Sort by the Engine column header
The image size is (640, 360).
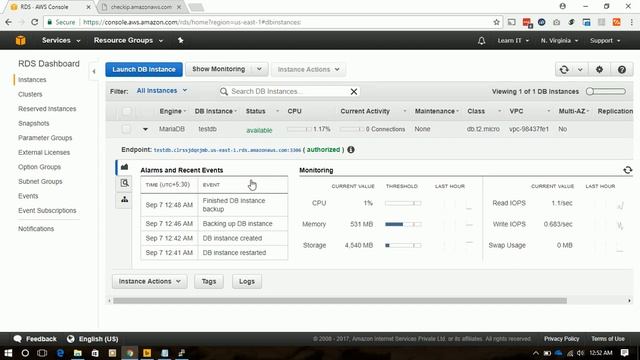(x=171, y=111)
